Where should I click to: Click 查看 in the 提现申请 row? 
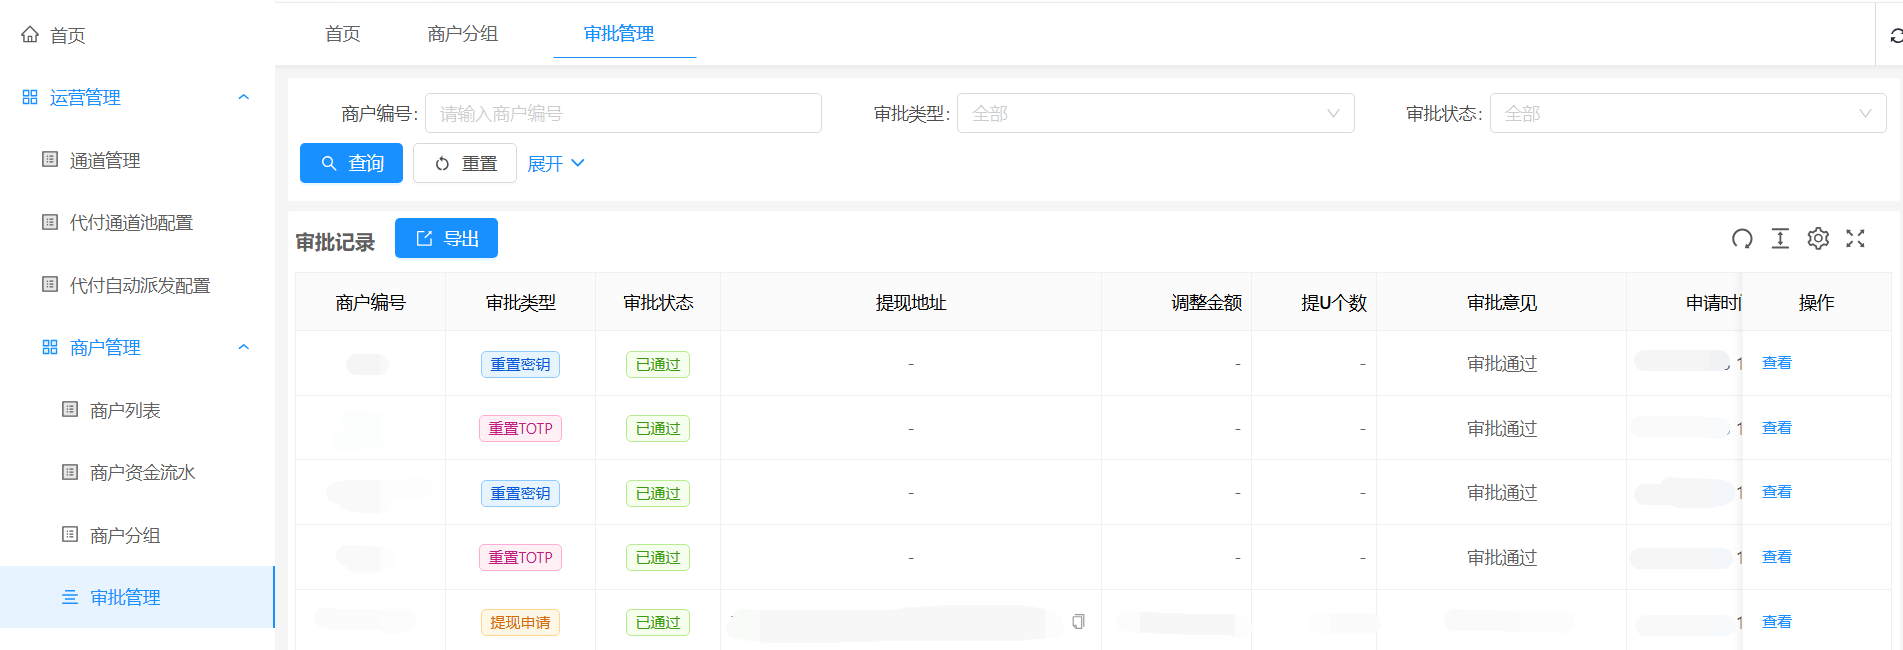(1776, 622)
